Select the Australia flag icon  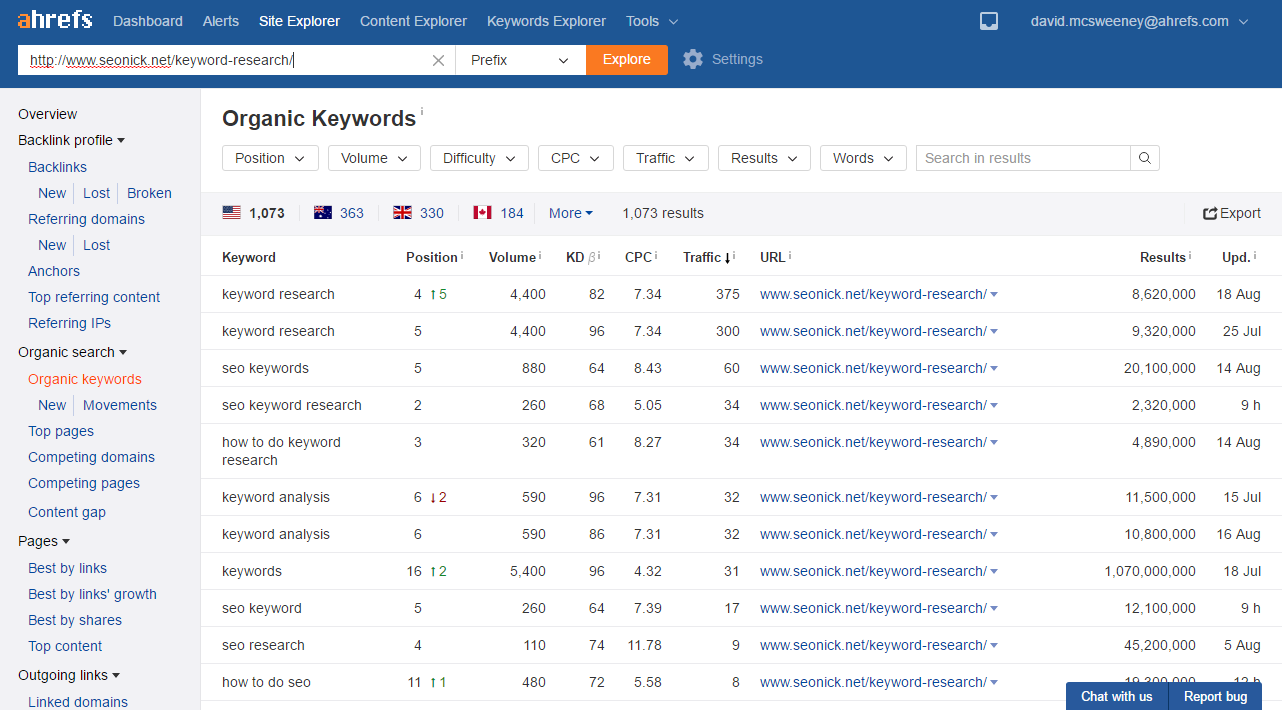click(323, 213)
